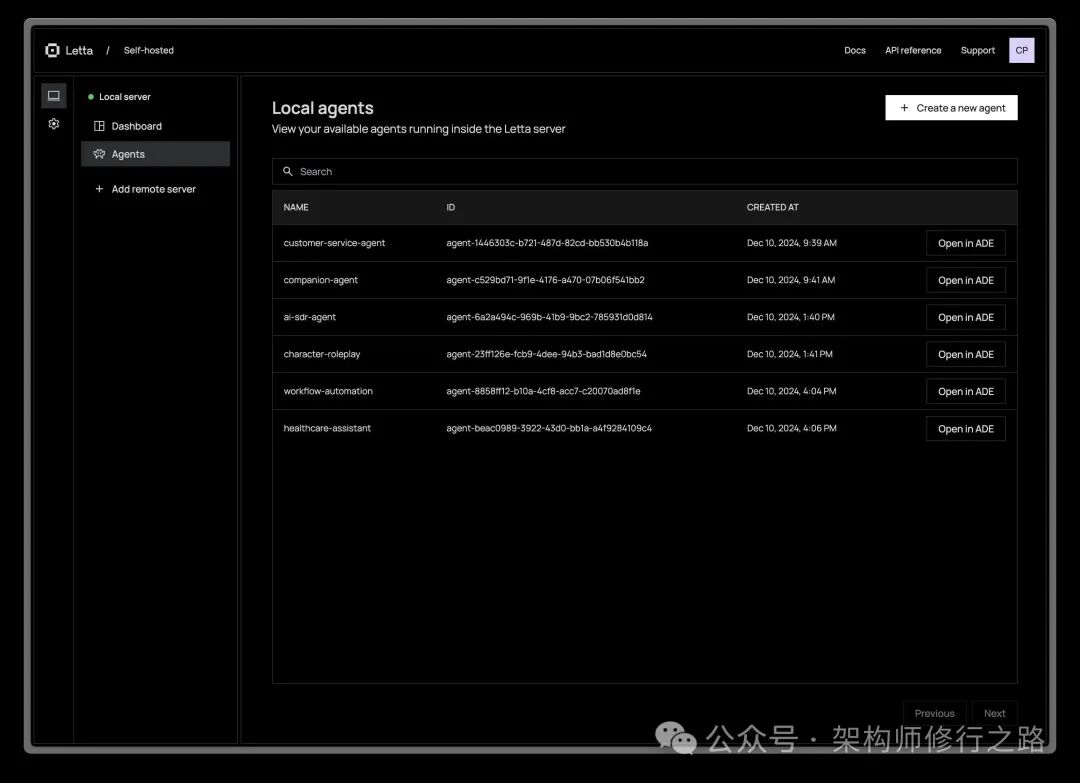Click the Self-hosted breadcrumb

pyautogui.click(x=149, y=50)
